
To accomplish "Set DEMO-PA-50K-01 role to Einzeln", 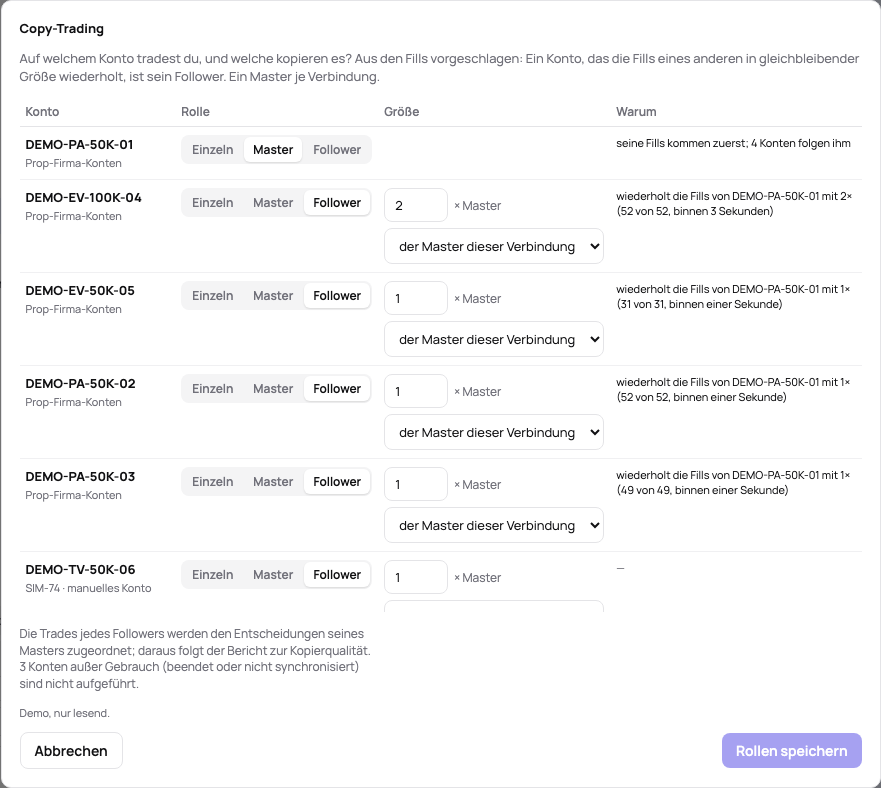I will click(x=212, y=150).
